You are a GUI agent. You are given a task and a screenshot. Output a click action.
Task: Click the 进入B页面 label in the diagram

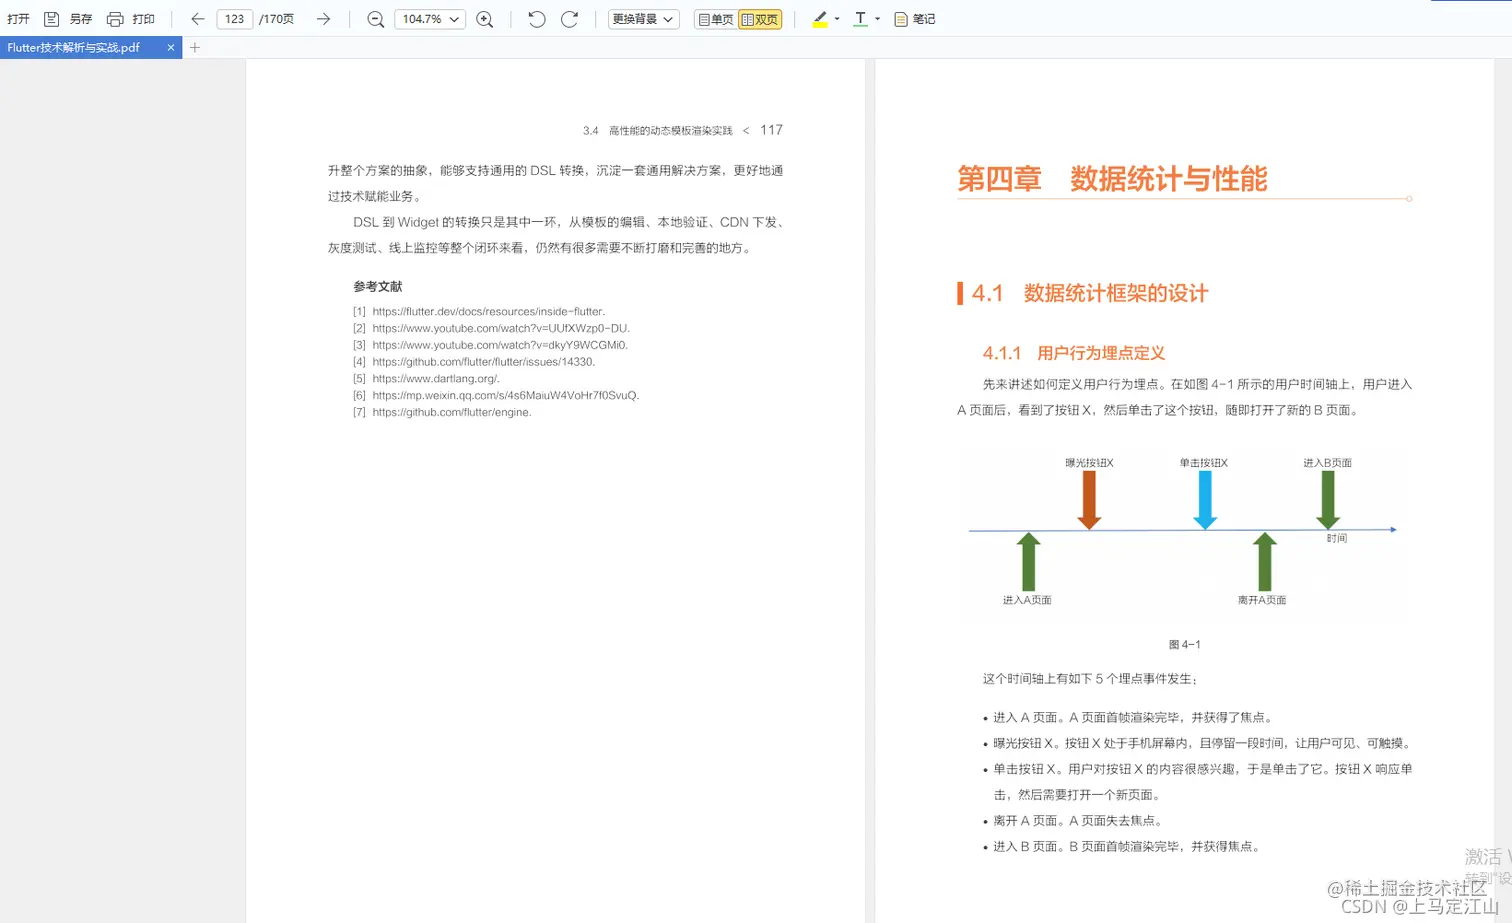click(x=1327, y=463)
